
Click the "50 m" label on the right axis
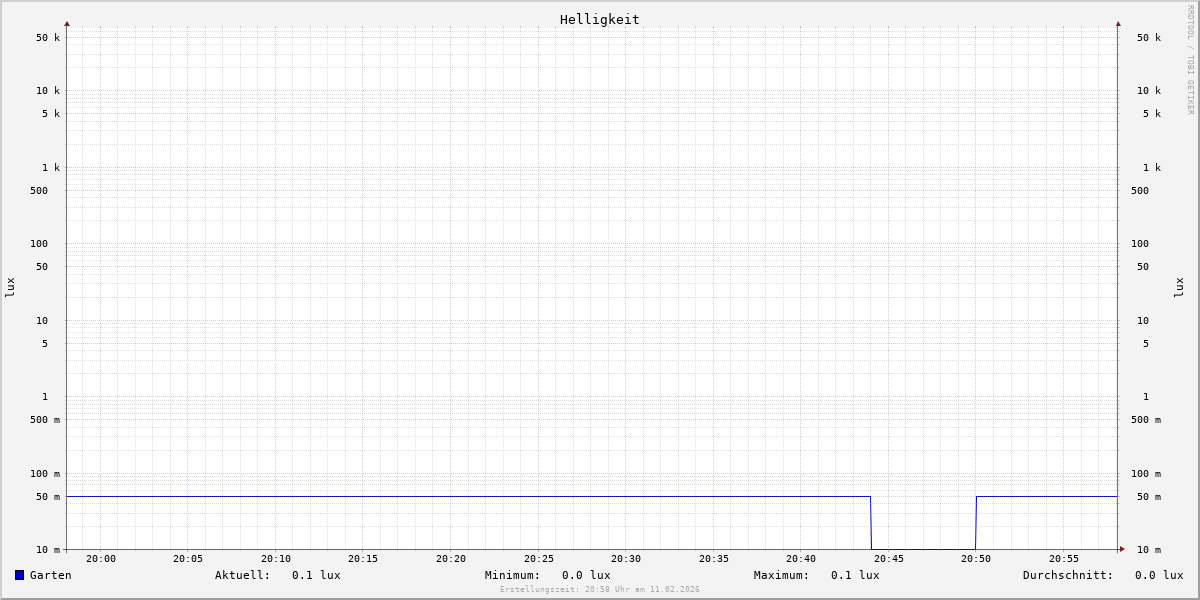[x=1149, y=497]
